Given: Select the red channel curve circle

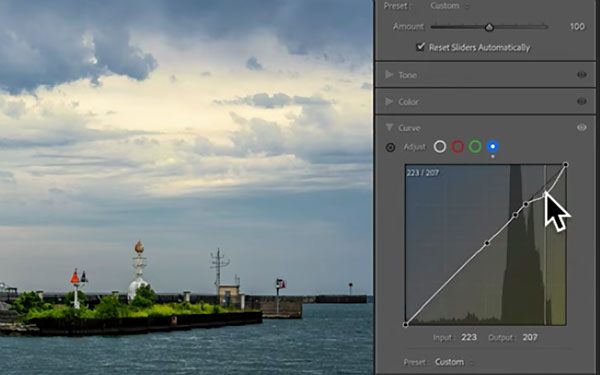Looking at the screenshot, I should coord(457,147).
